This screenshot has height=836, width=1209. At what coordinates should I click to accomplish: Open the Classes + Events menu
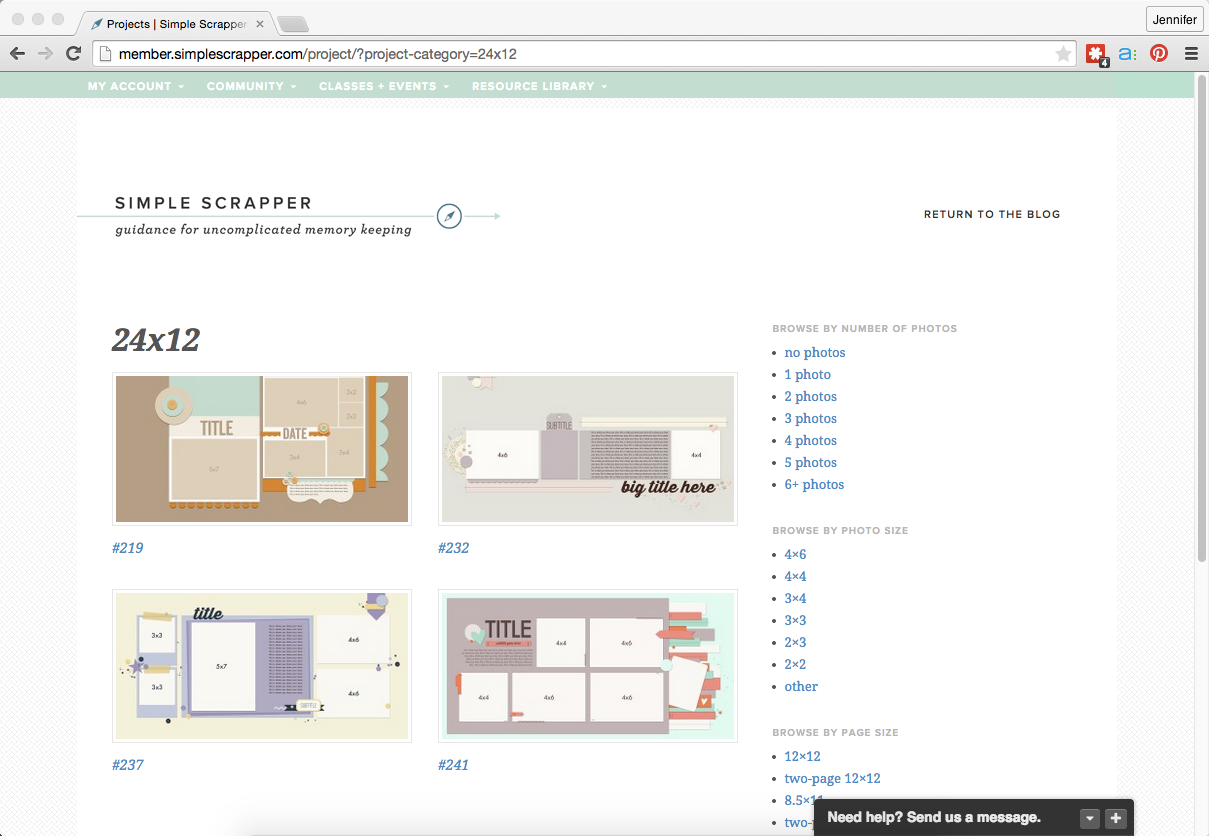pos(384,86)
